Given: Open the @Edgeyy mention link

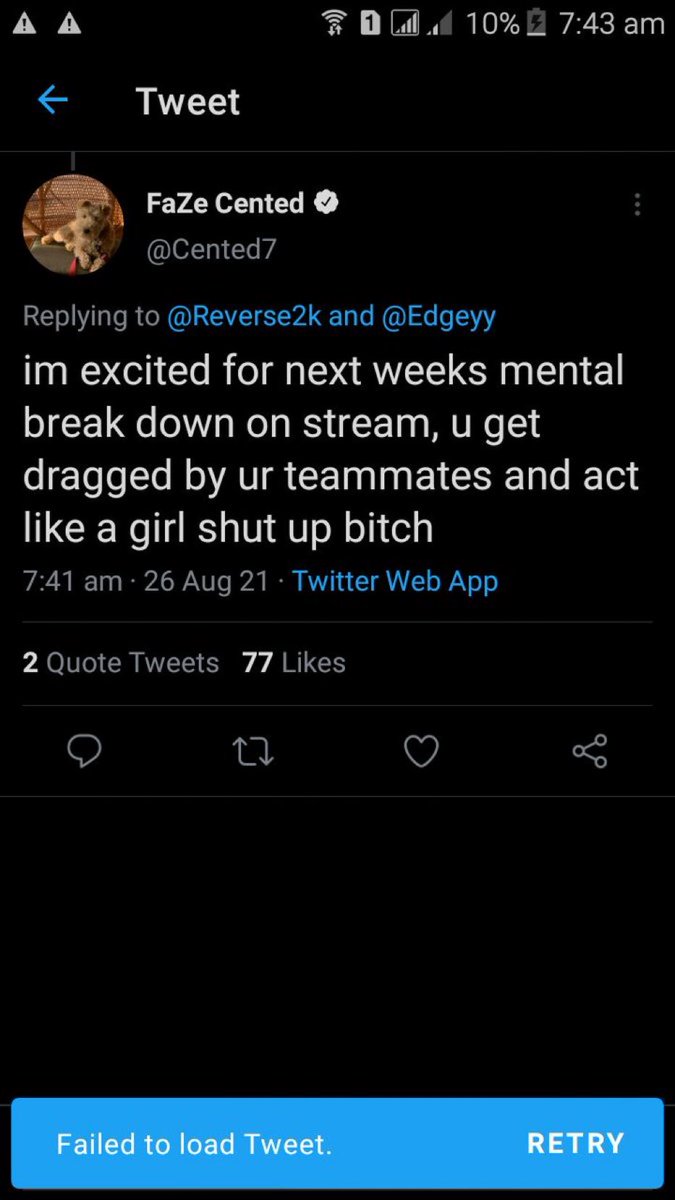Looking at the screenshot, I should [438, 316].
